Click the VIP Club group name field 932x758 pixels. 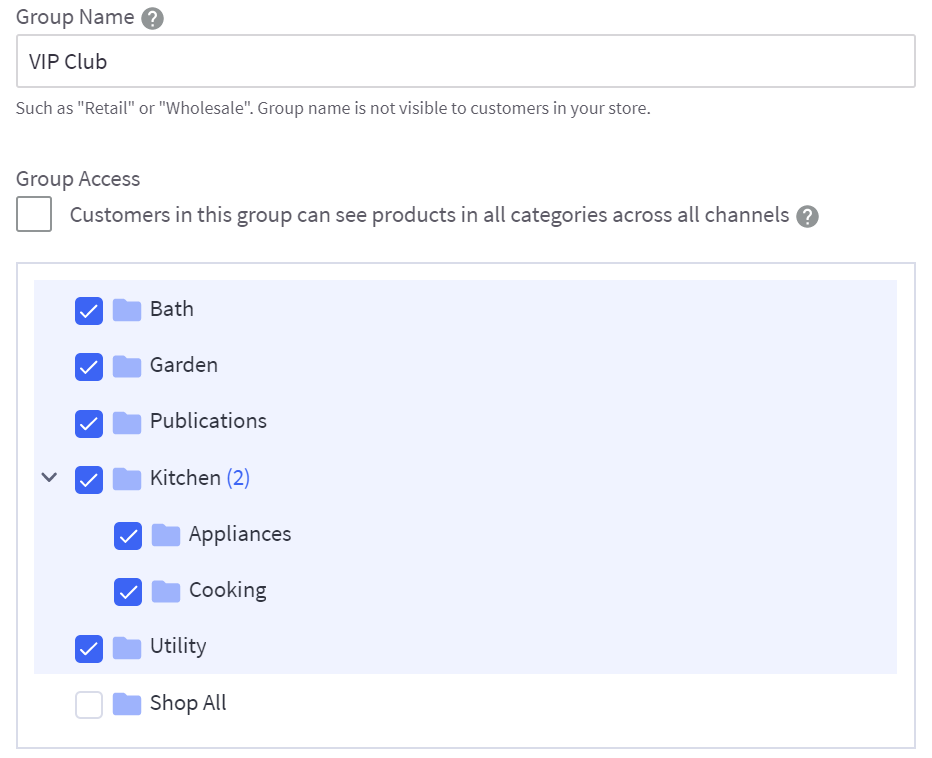(465, 61)
